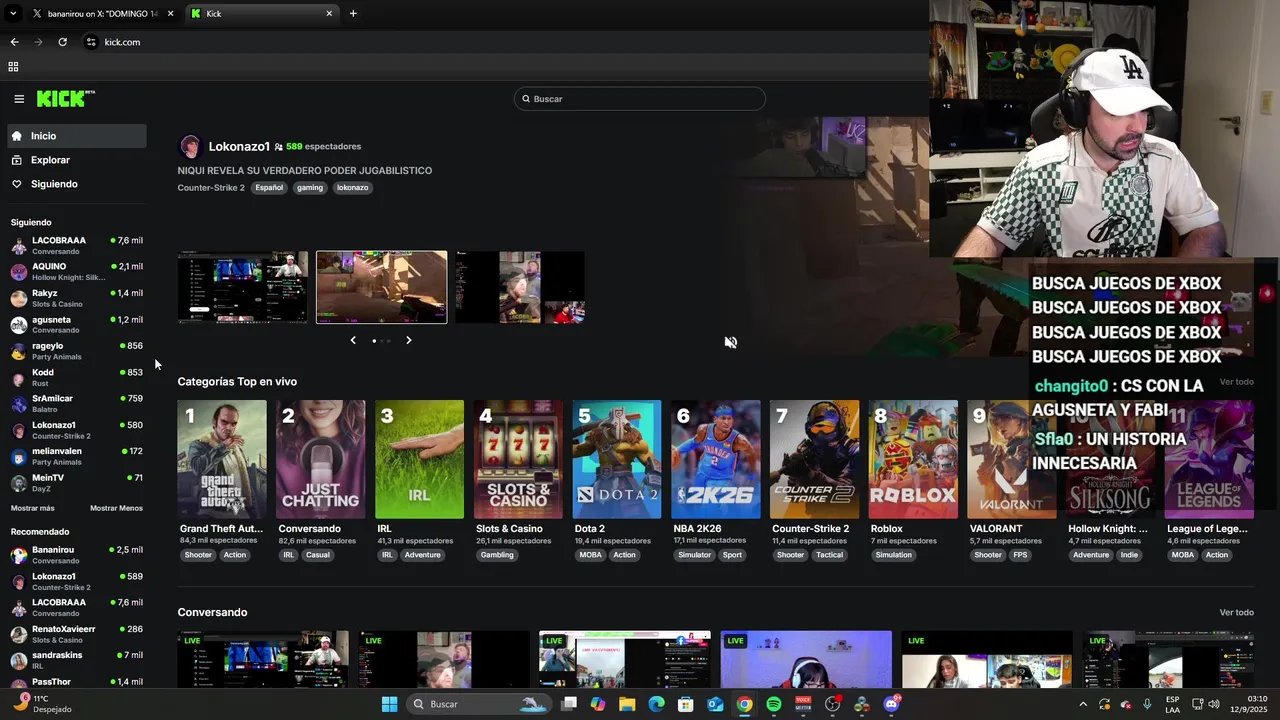Go to Inicio in sidebar

tap(77, 136)
